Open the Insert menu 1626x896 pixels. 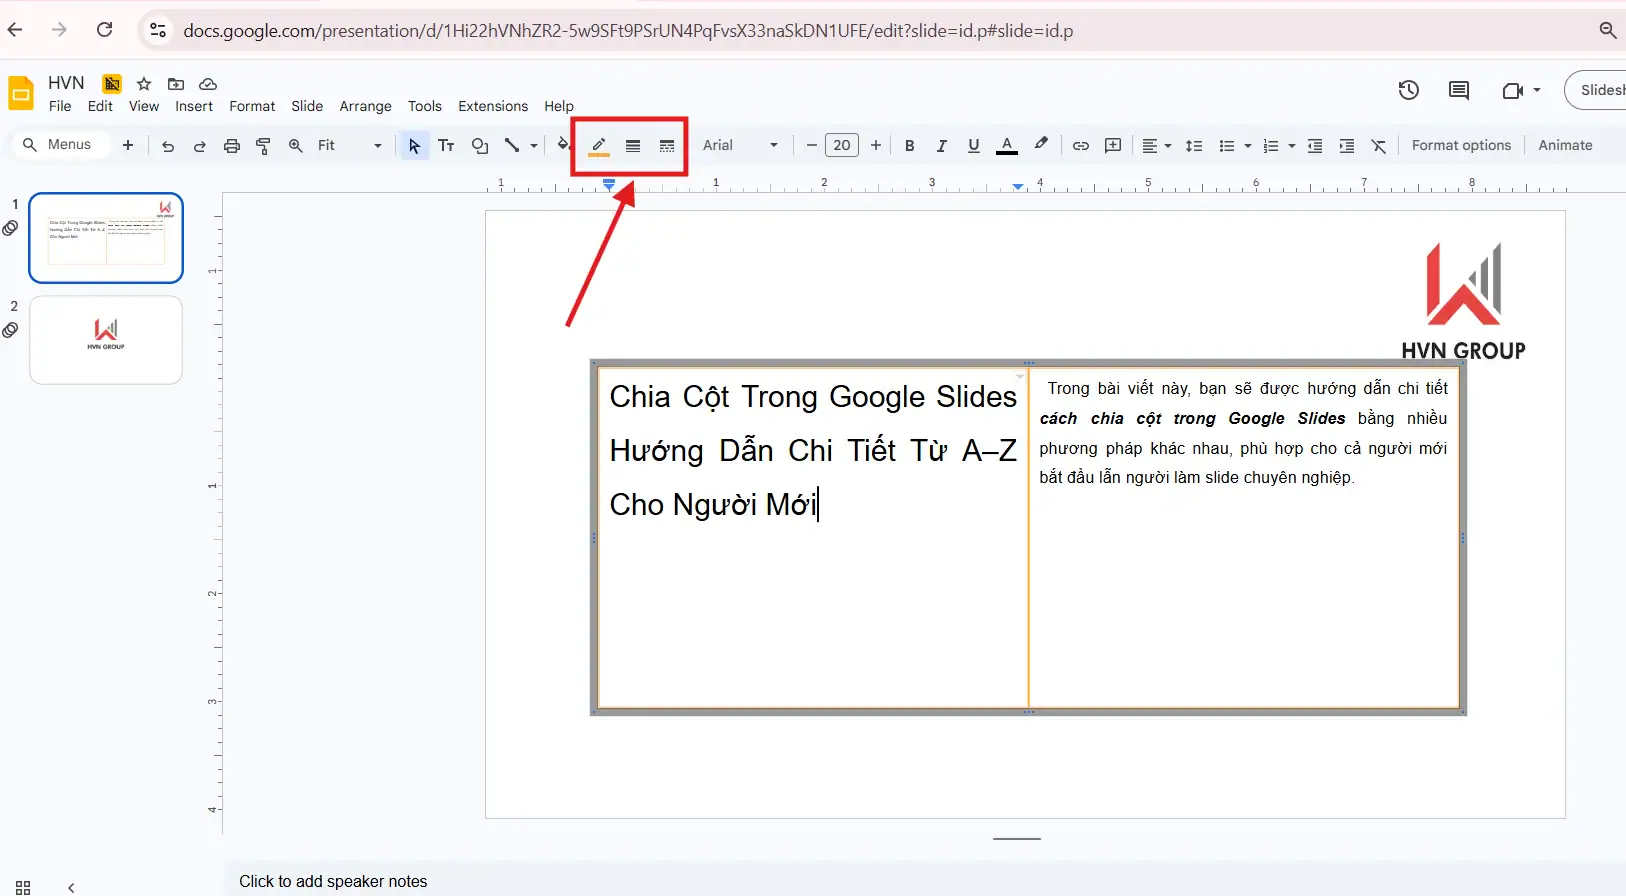click(x=194, y=106)
